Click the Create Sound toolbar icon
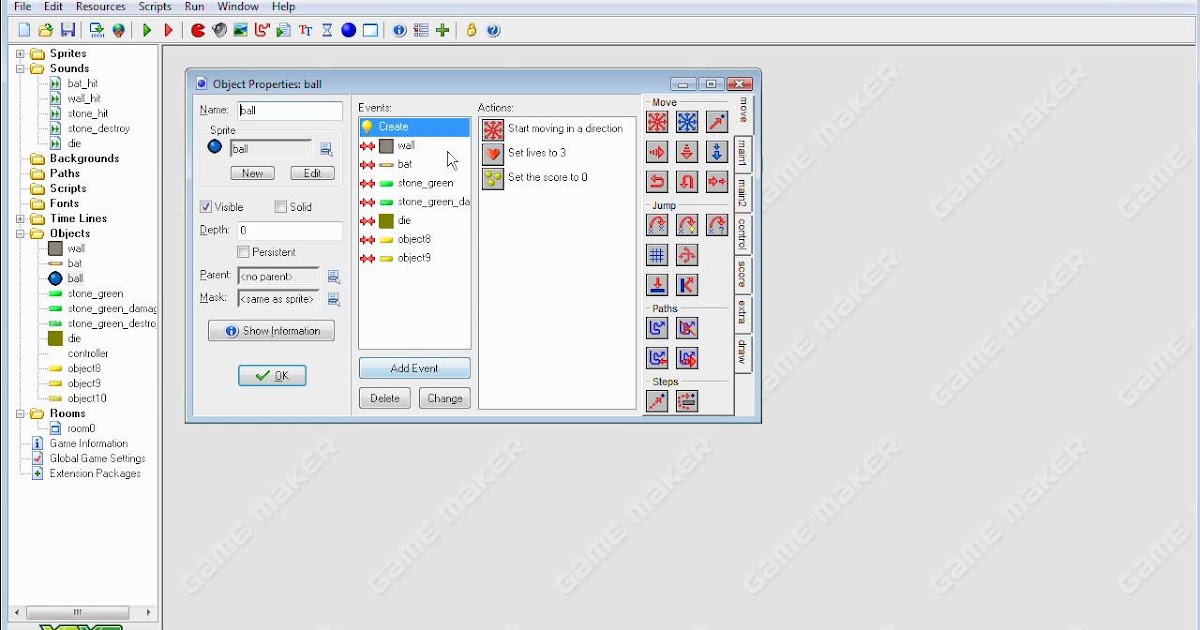Screen dimensions: 1200x630 point(220,30)
